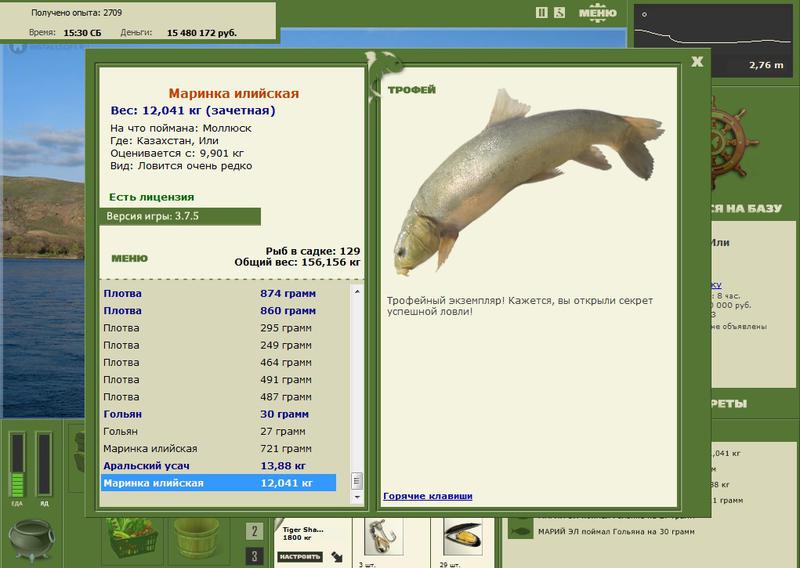Open the cooking cauldron icon
This screenshot has height=568, width=800.
coord(31,540)
